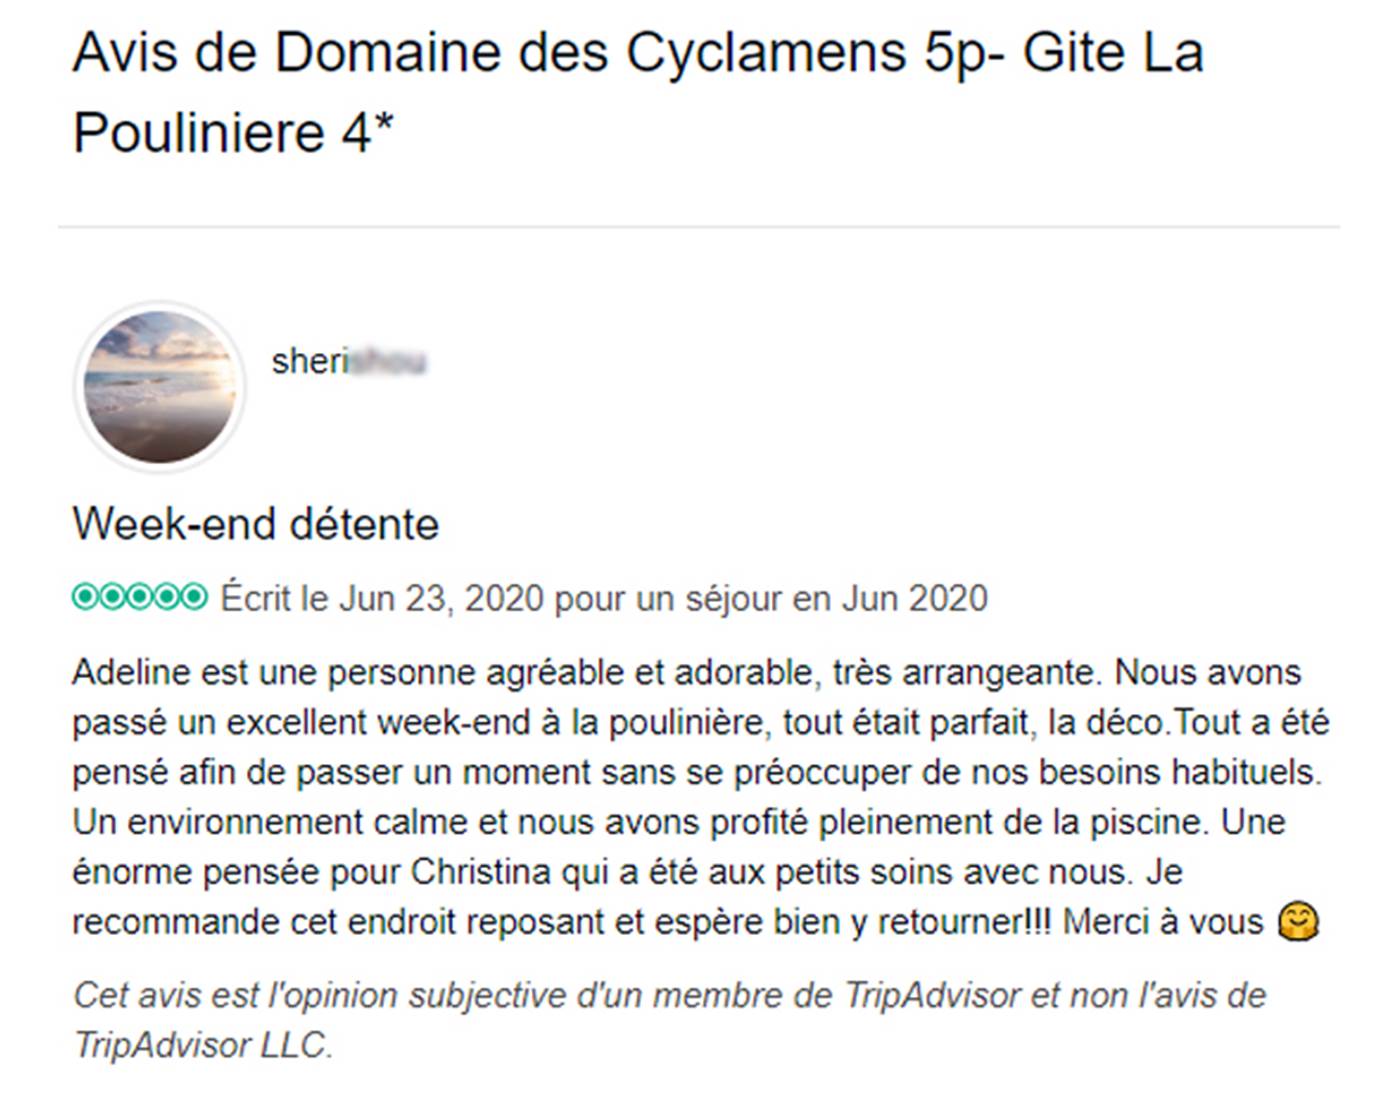This screenshot has width=1400, height=1100.
Task: Click the "Avis de Domaine des Cyclamens" heading
Action: [638, 52]
